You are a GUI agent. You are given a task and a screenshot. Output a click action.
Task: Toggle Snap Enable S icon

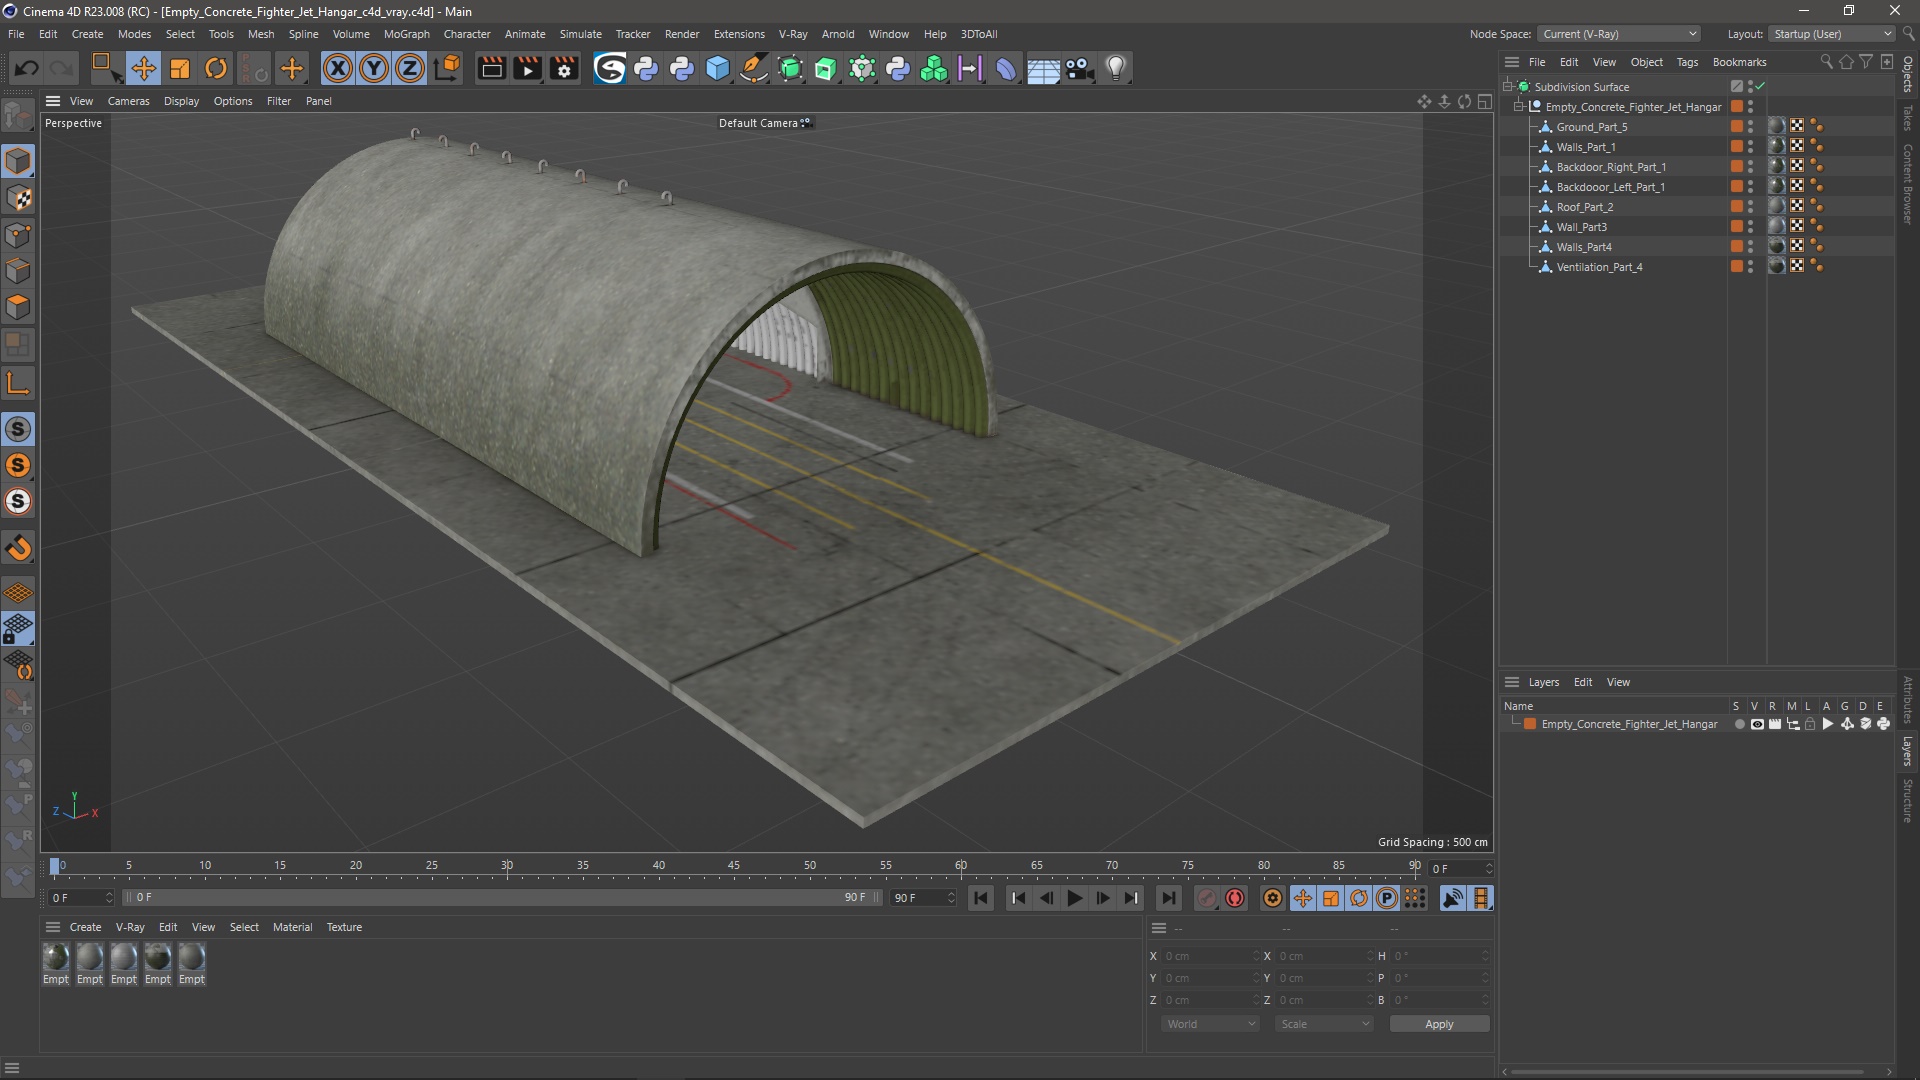[x=18, y=429]
